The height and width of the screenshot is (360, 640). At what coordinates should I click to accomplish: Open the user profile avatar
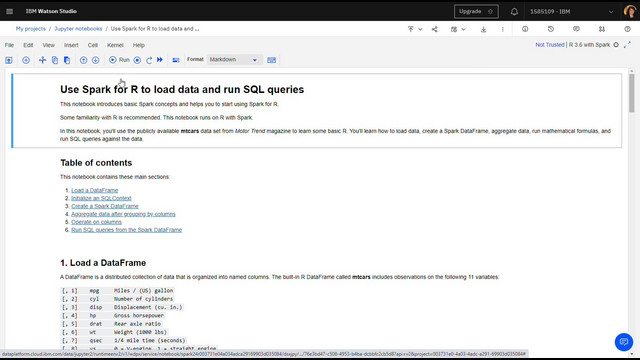pyautogui.click(x=630, y=11)
